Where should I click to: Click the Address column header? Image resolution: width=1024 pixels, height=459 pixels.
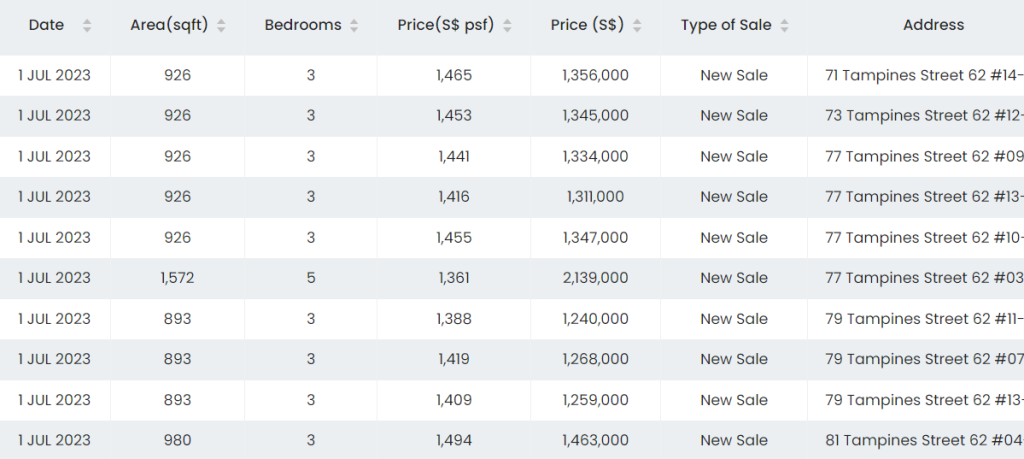pyautogui.click(x=933, y=25)
